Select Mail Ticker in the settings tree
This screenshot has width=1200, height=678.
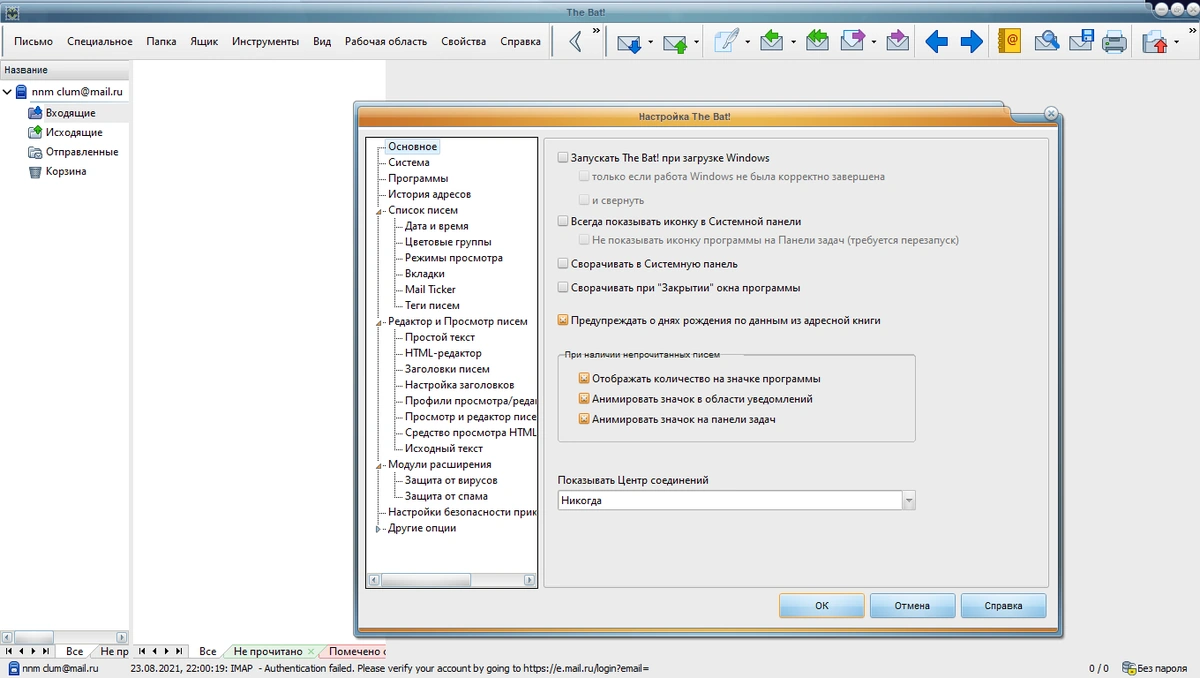[x=430, y=290]
